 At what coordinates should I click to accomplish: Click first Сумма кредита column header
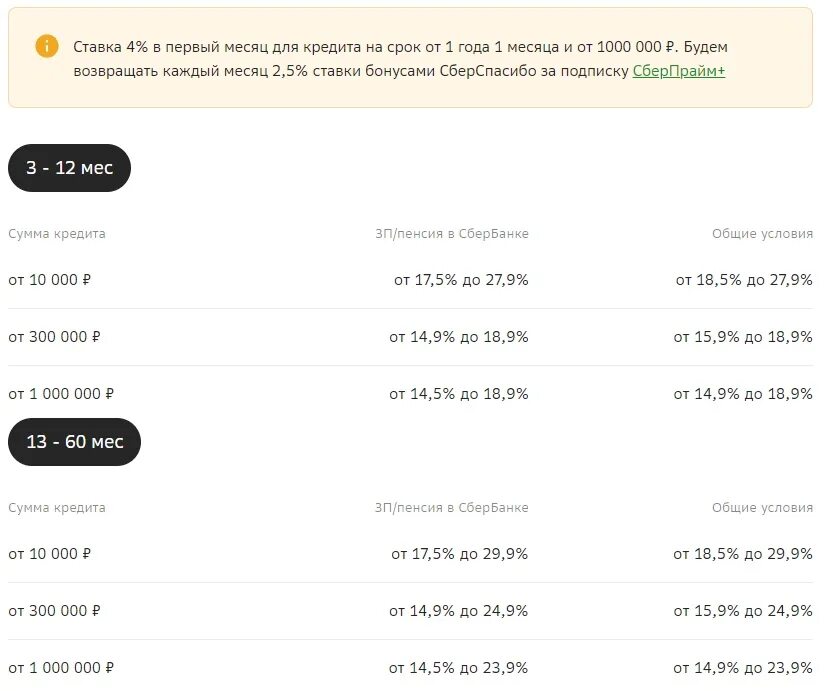pyautogui.click(x=57, y=234)
